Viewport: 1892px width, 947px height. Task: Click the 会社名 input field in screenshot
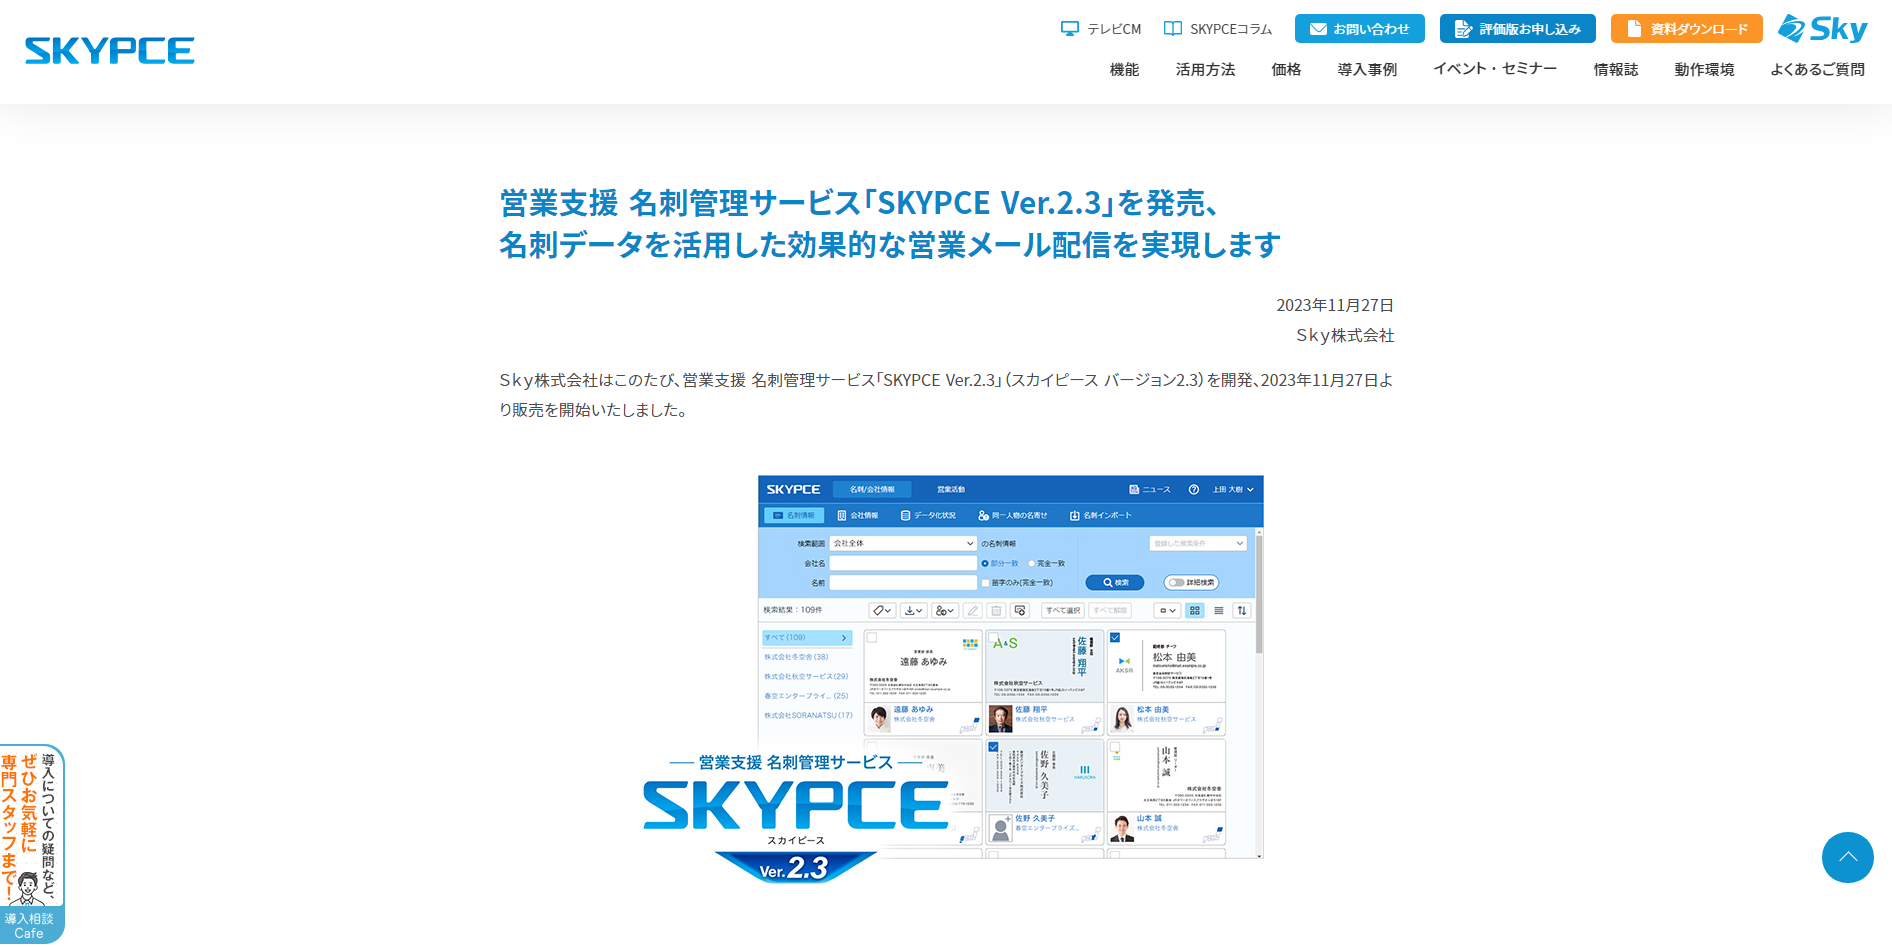click(903, 563)
